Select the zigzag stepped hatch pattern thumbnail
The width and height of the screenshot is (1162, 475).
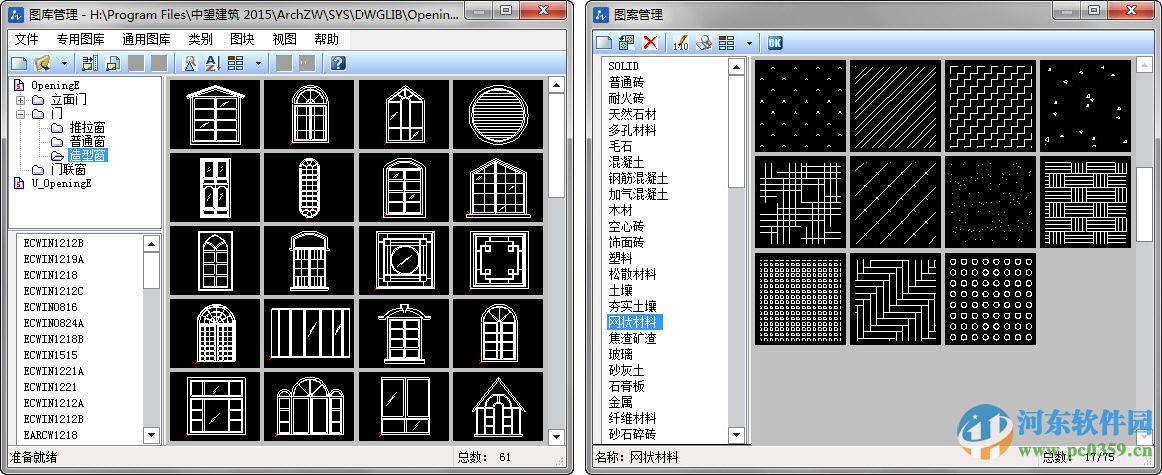(x=990, y=106)
